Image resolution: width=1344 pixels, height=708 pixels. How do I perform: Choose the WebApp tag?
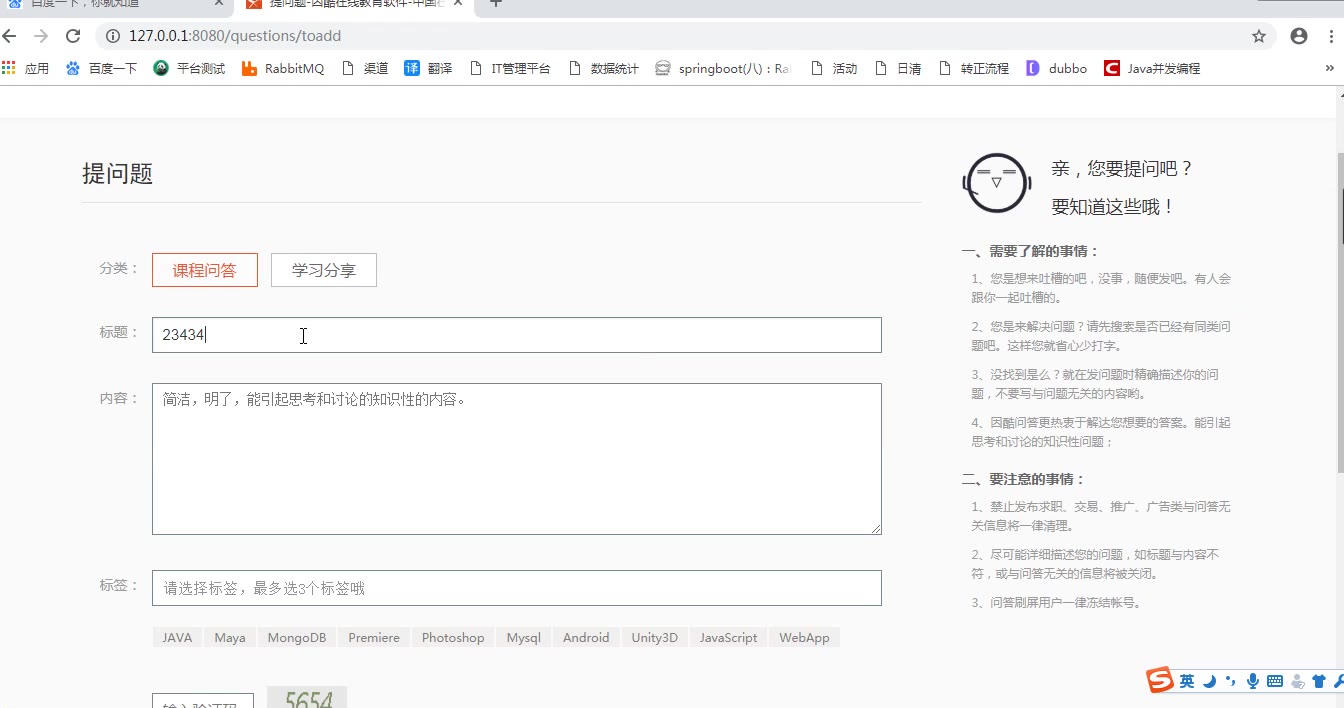click(805, 637)
